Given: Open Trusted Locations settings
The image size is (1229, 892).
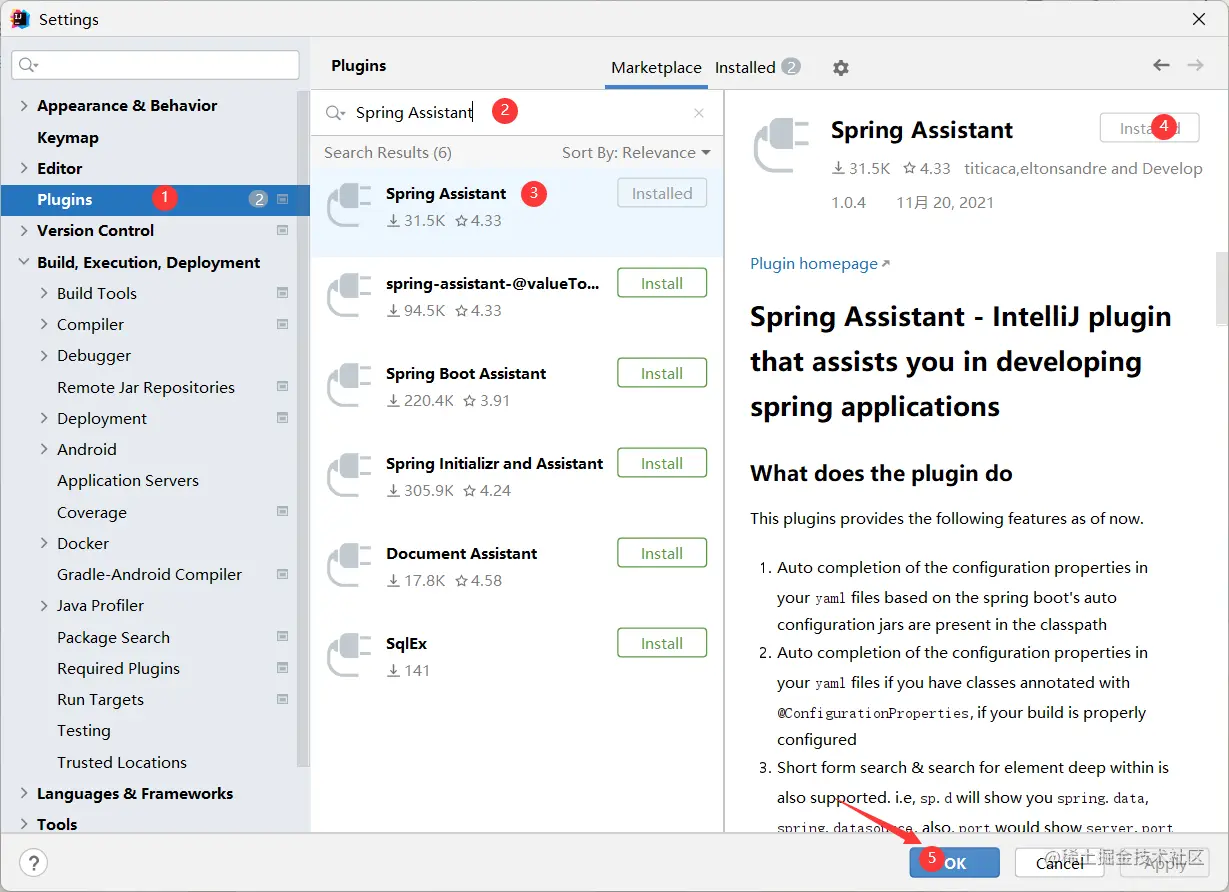Looking at the screenshot, I should pos(122,762).
